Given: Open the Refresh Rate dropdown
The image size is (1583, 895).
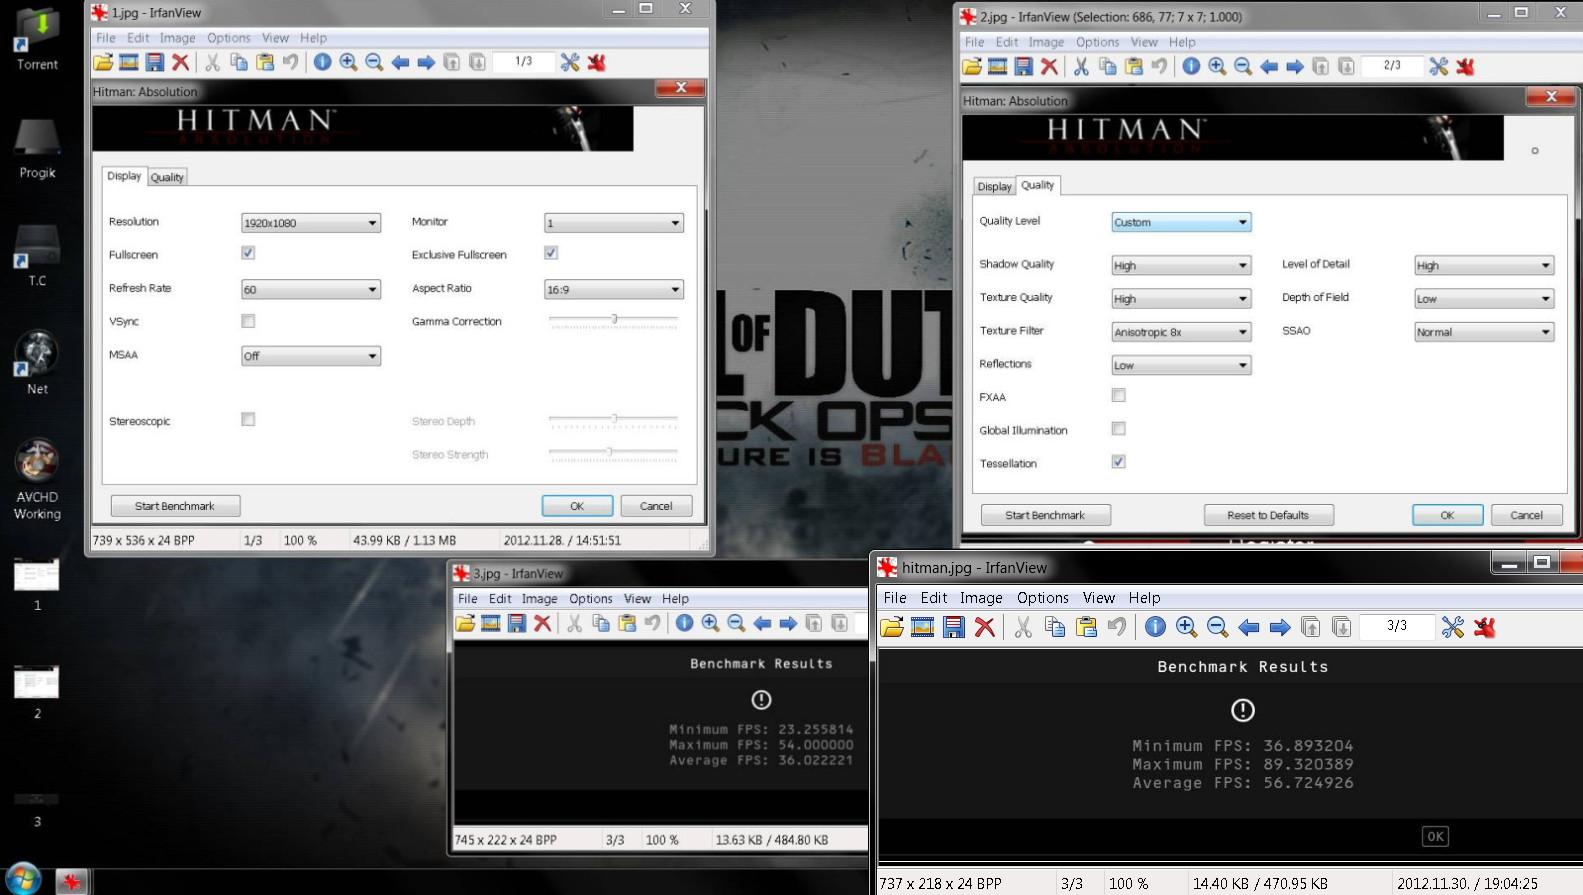Looking at the screenshot, I should click(x=311, y=290).
